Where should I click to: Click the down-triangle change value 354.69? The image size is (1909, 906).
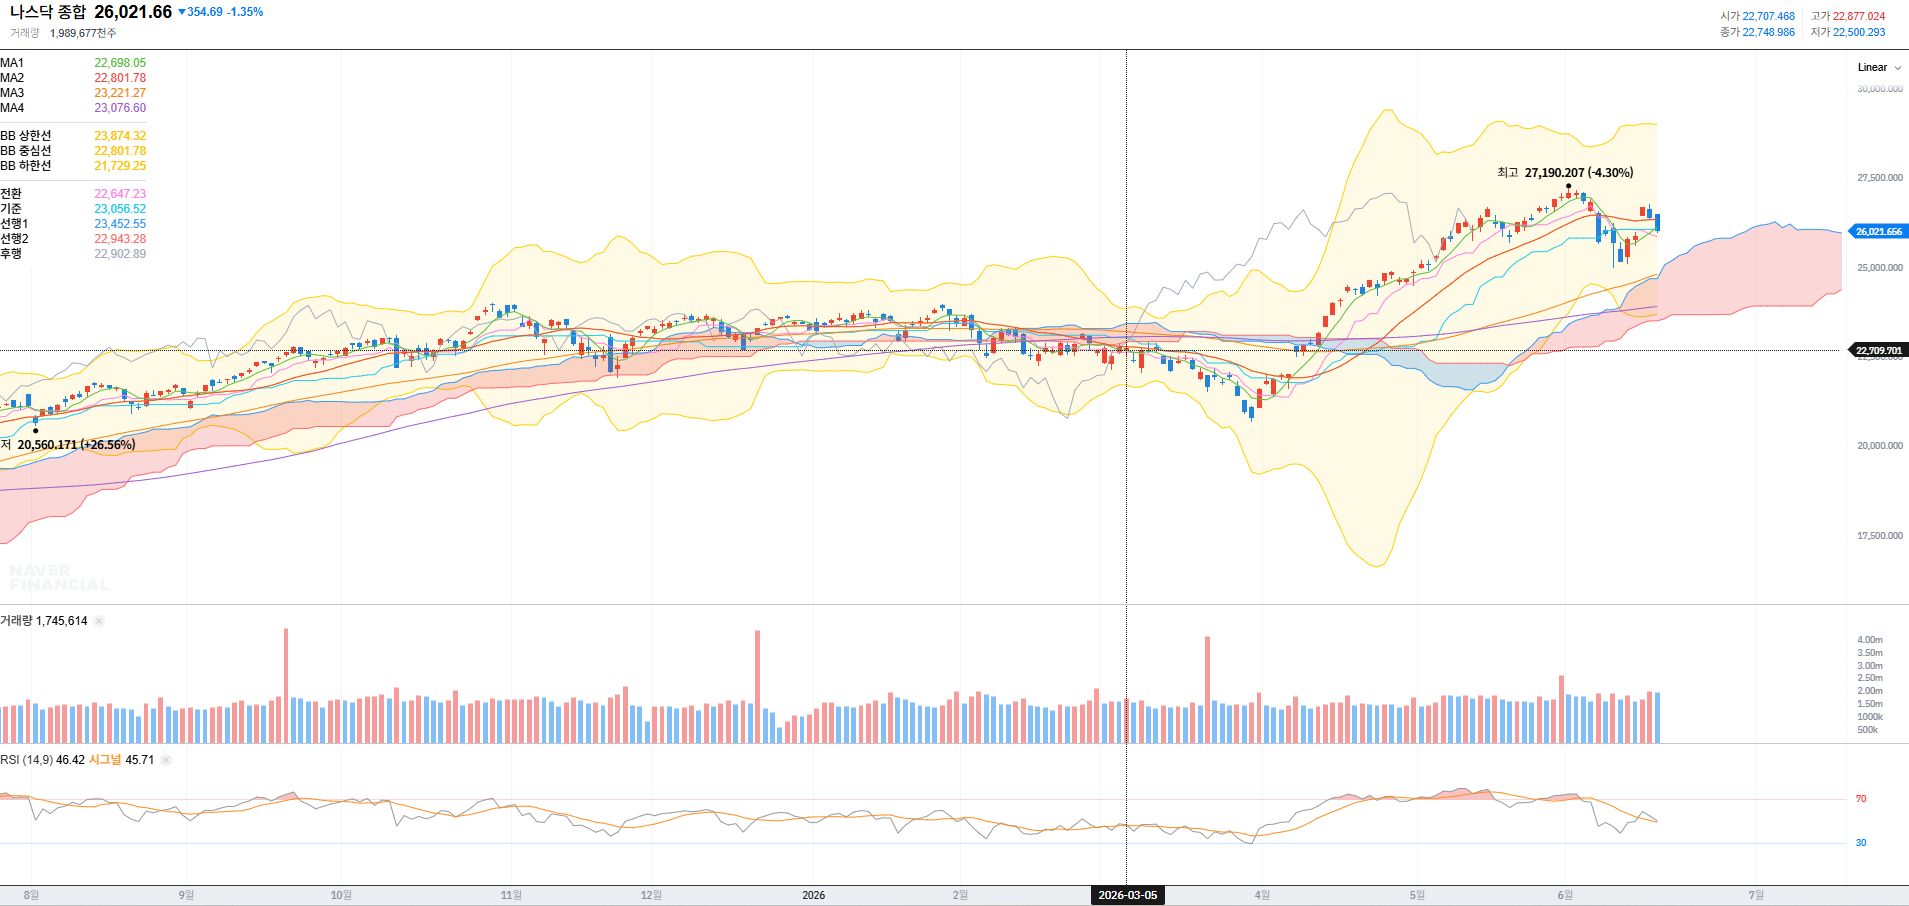click(200, 12)
